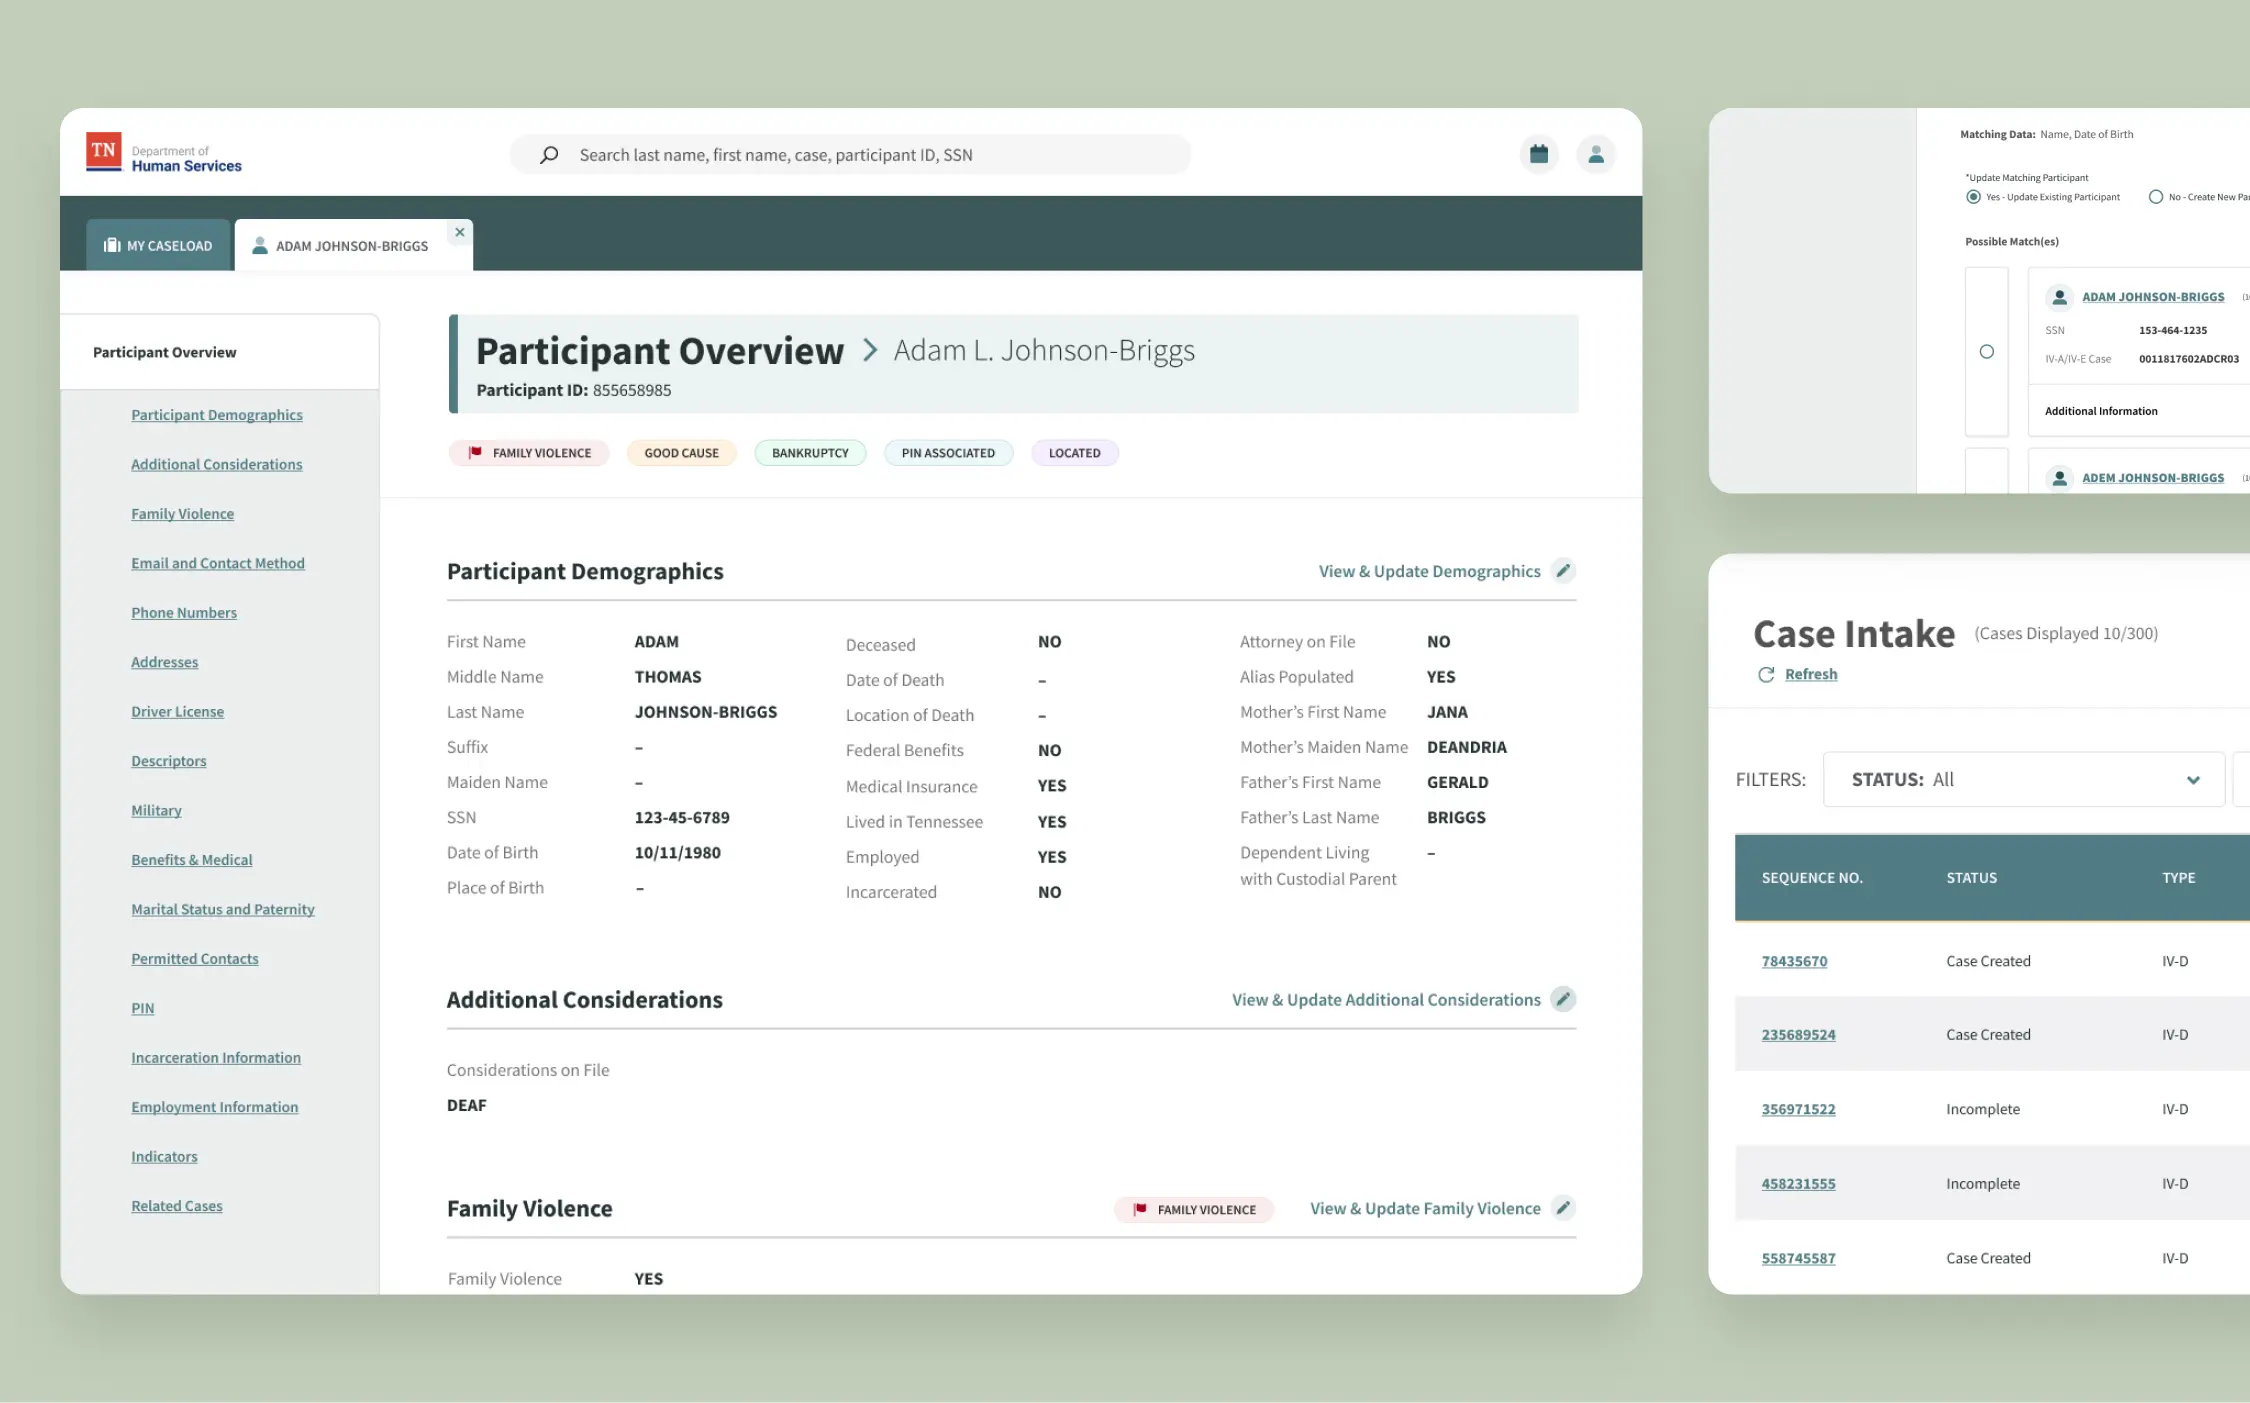Open the calendar icon in header
This screenshot has height=1403, width=2250.
coord(1539,154)
